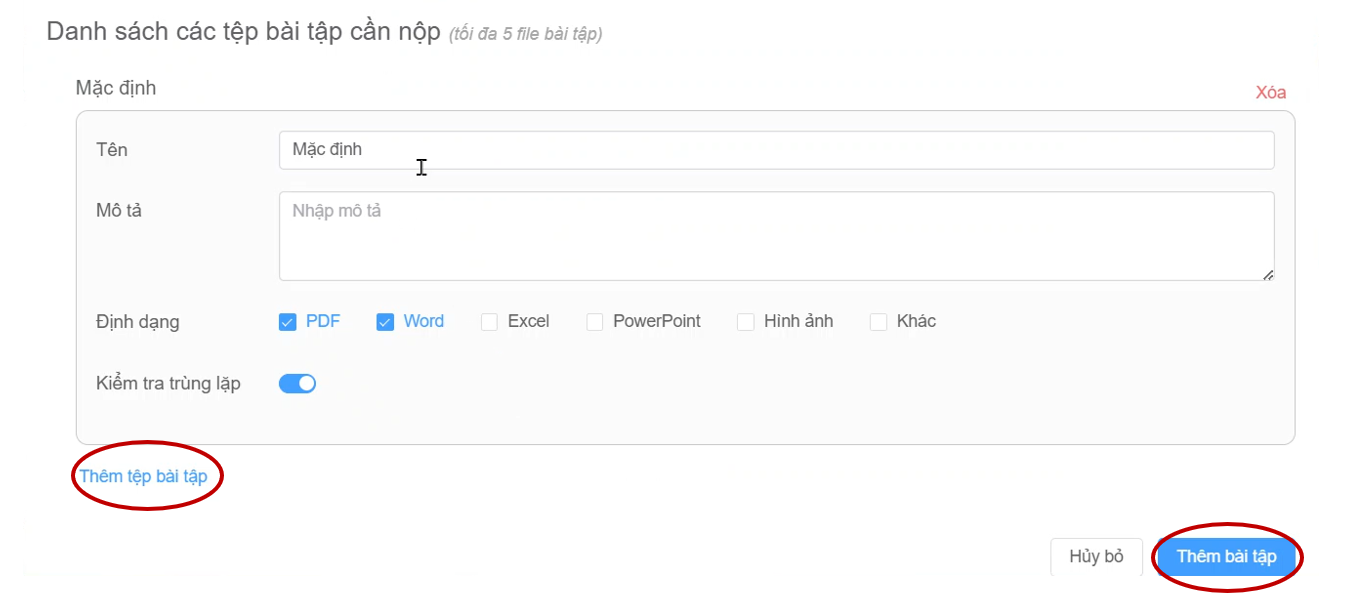Click the Mặc định section title
This screenshot has width=1365, height=605.
click(116, 88)
